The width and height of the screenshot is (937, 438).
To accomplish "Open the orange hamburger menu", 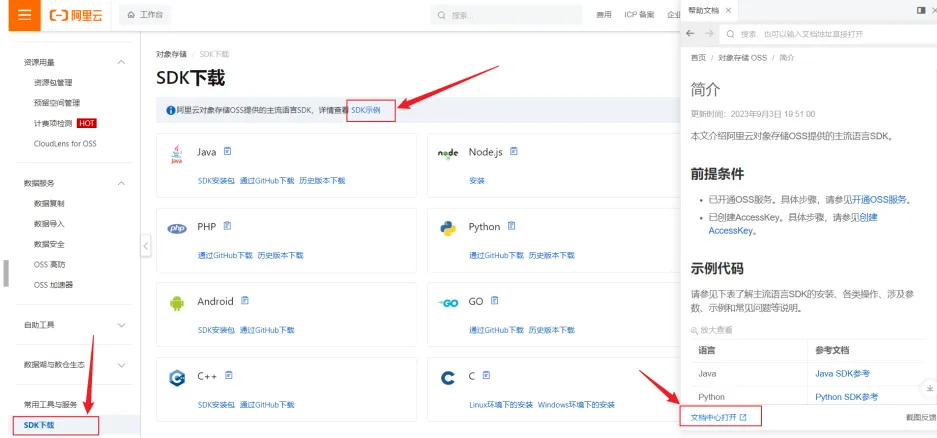I will [24, 15].
